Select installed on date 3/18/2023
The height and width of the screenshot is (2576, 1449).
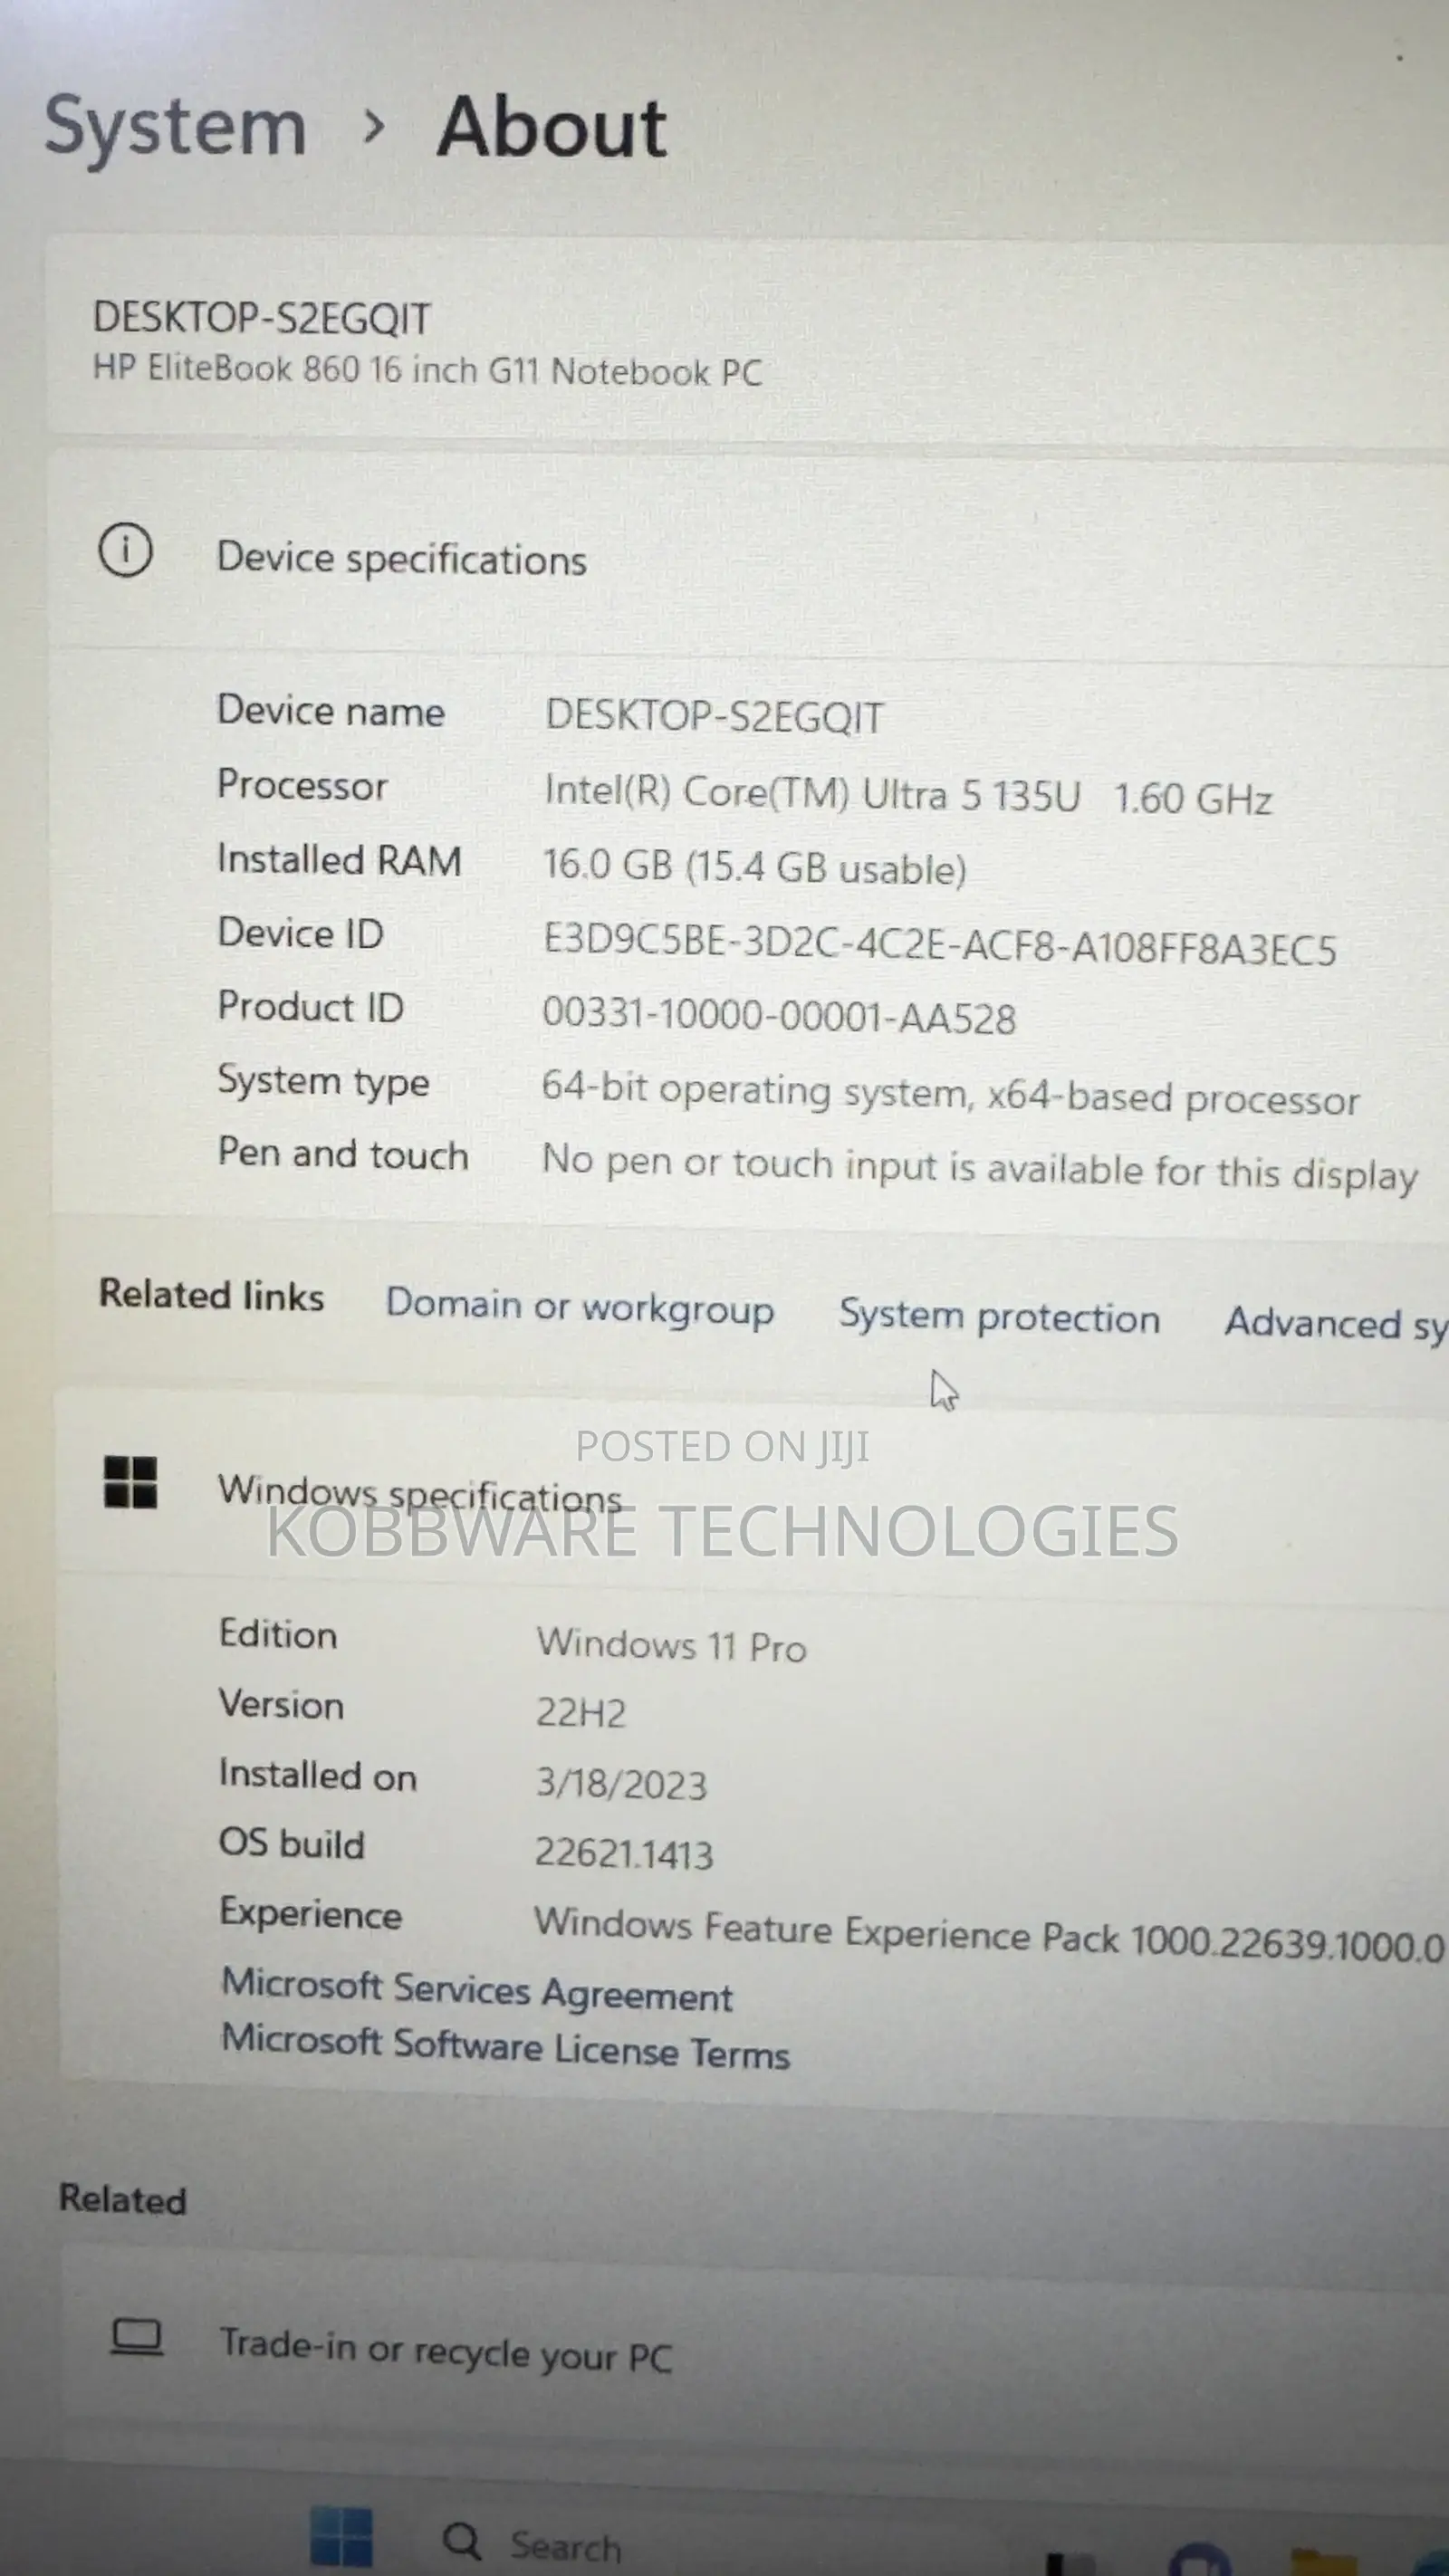coord(621,1784)
